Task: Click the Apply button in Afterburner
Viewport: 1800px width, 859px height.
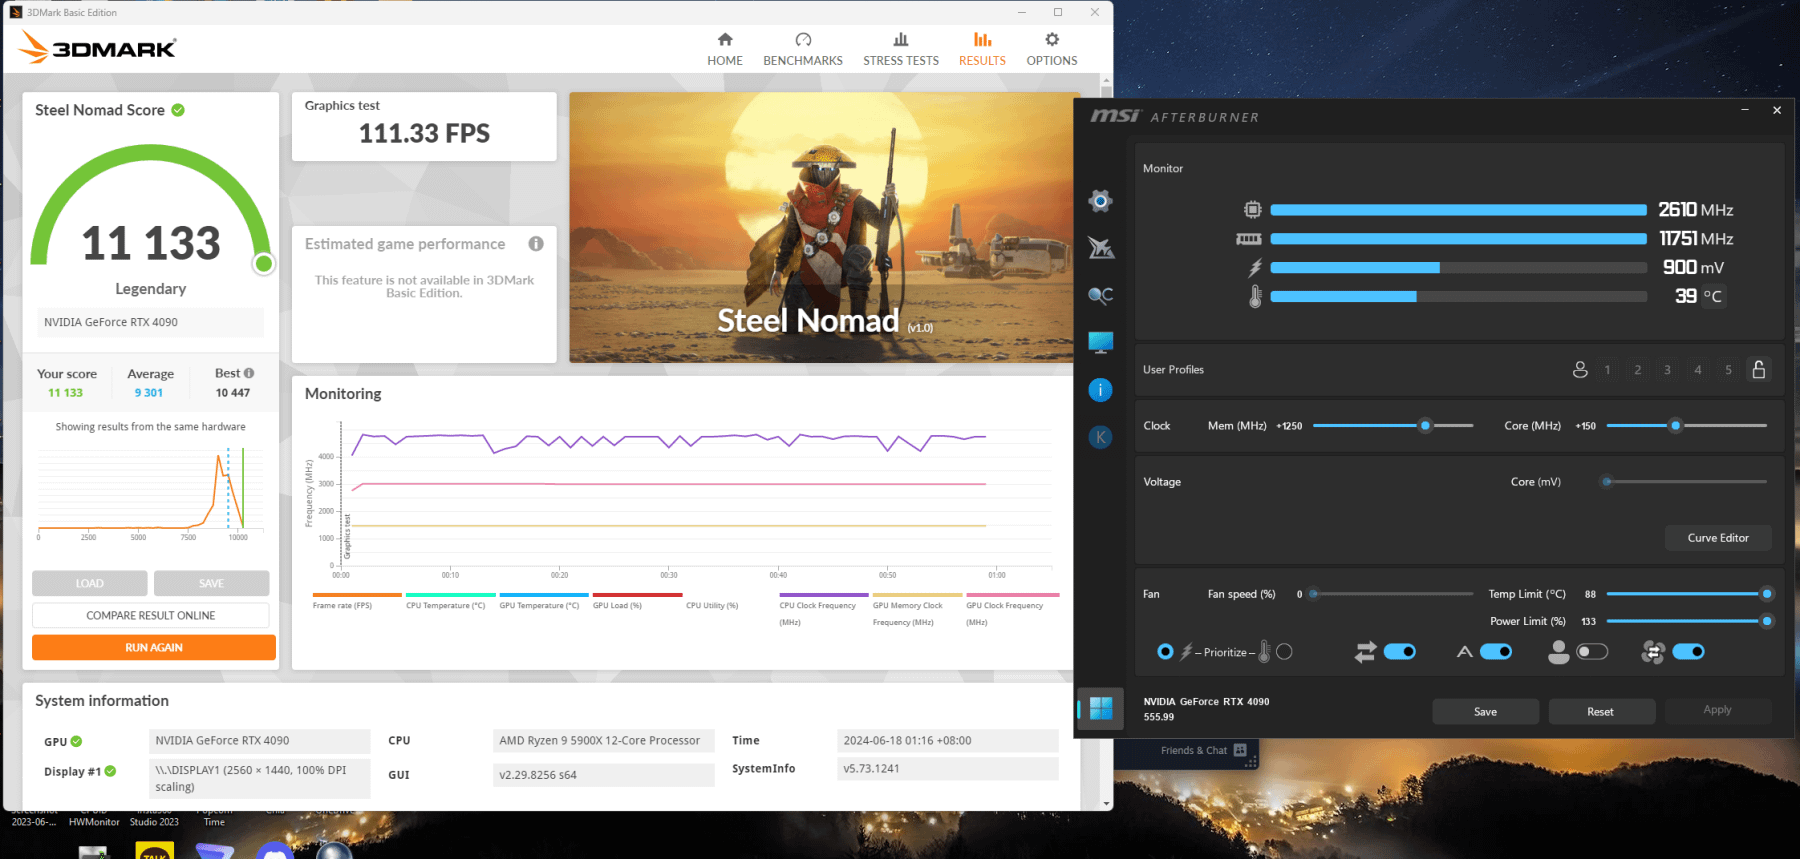Action: point(1717,710)
